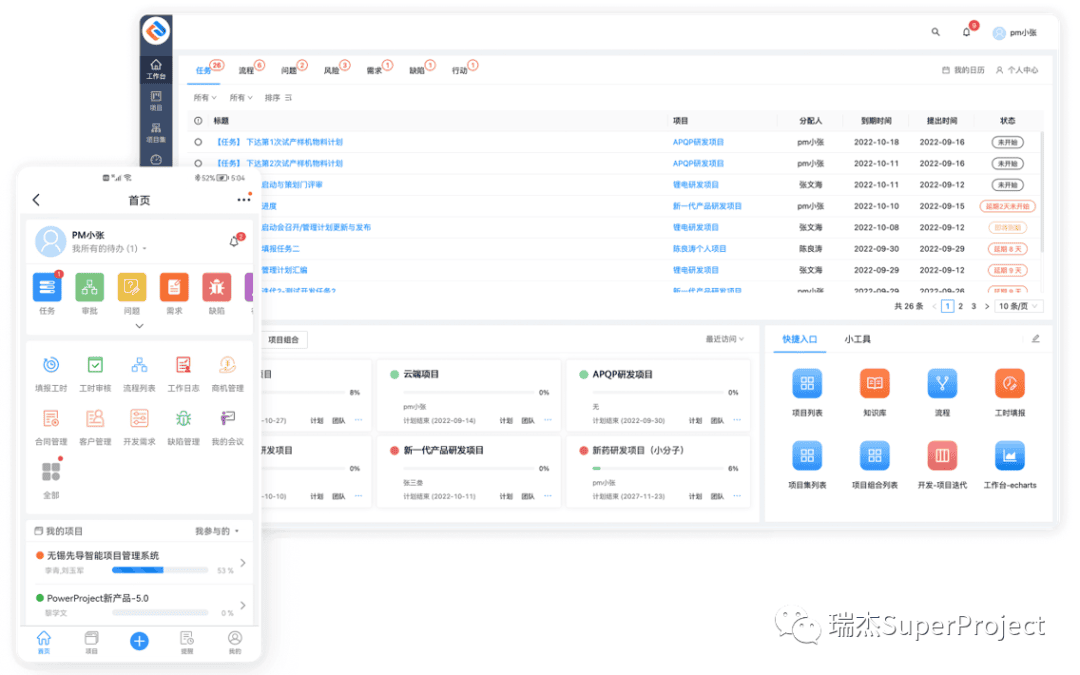The image size is (1080, 675).
Task: Switch to the 行动 tab
Action: [459, 70]
